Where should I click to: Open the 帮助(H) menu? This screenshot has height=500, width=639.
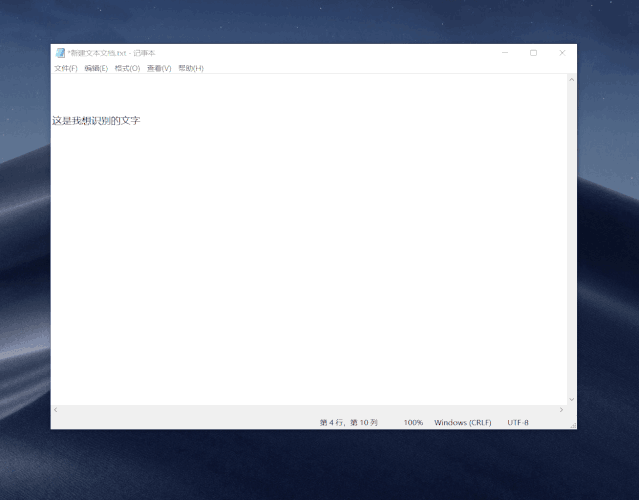pyautogui.click(x=191, y=68)
